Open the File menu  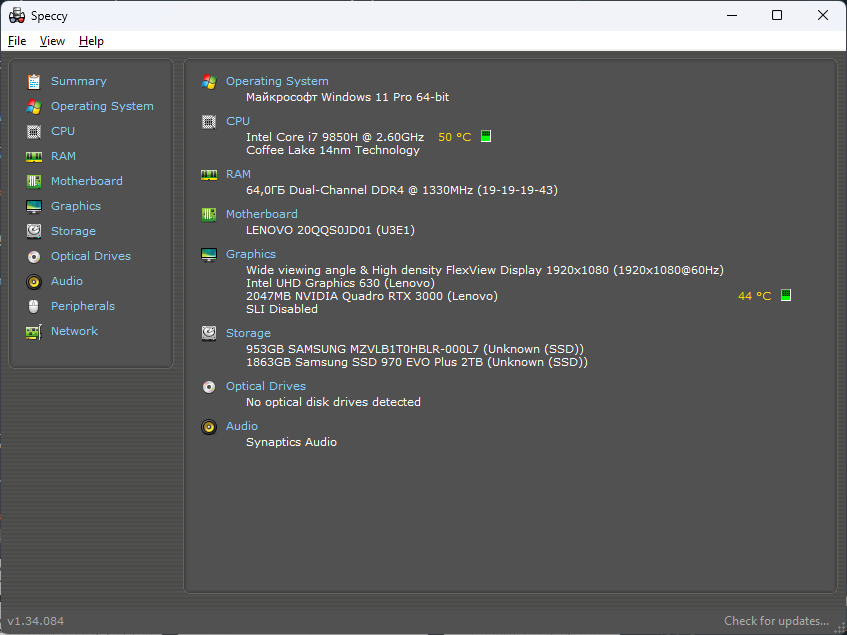click(17, 41)
